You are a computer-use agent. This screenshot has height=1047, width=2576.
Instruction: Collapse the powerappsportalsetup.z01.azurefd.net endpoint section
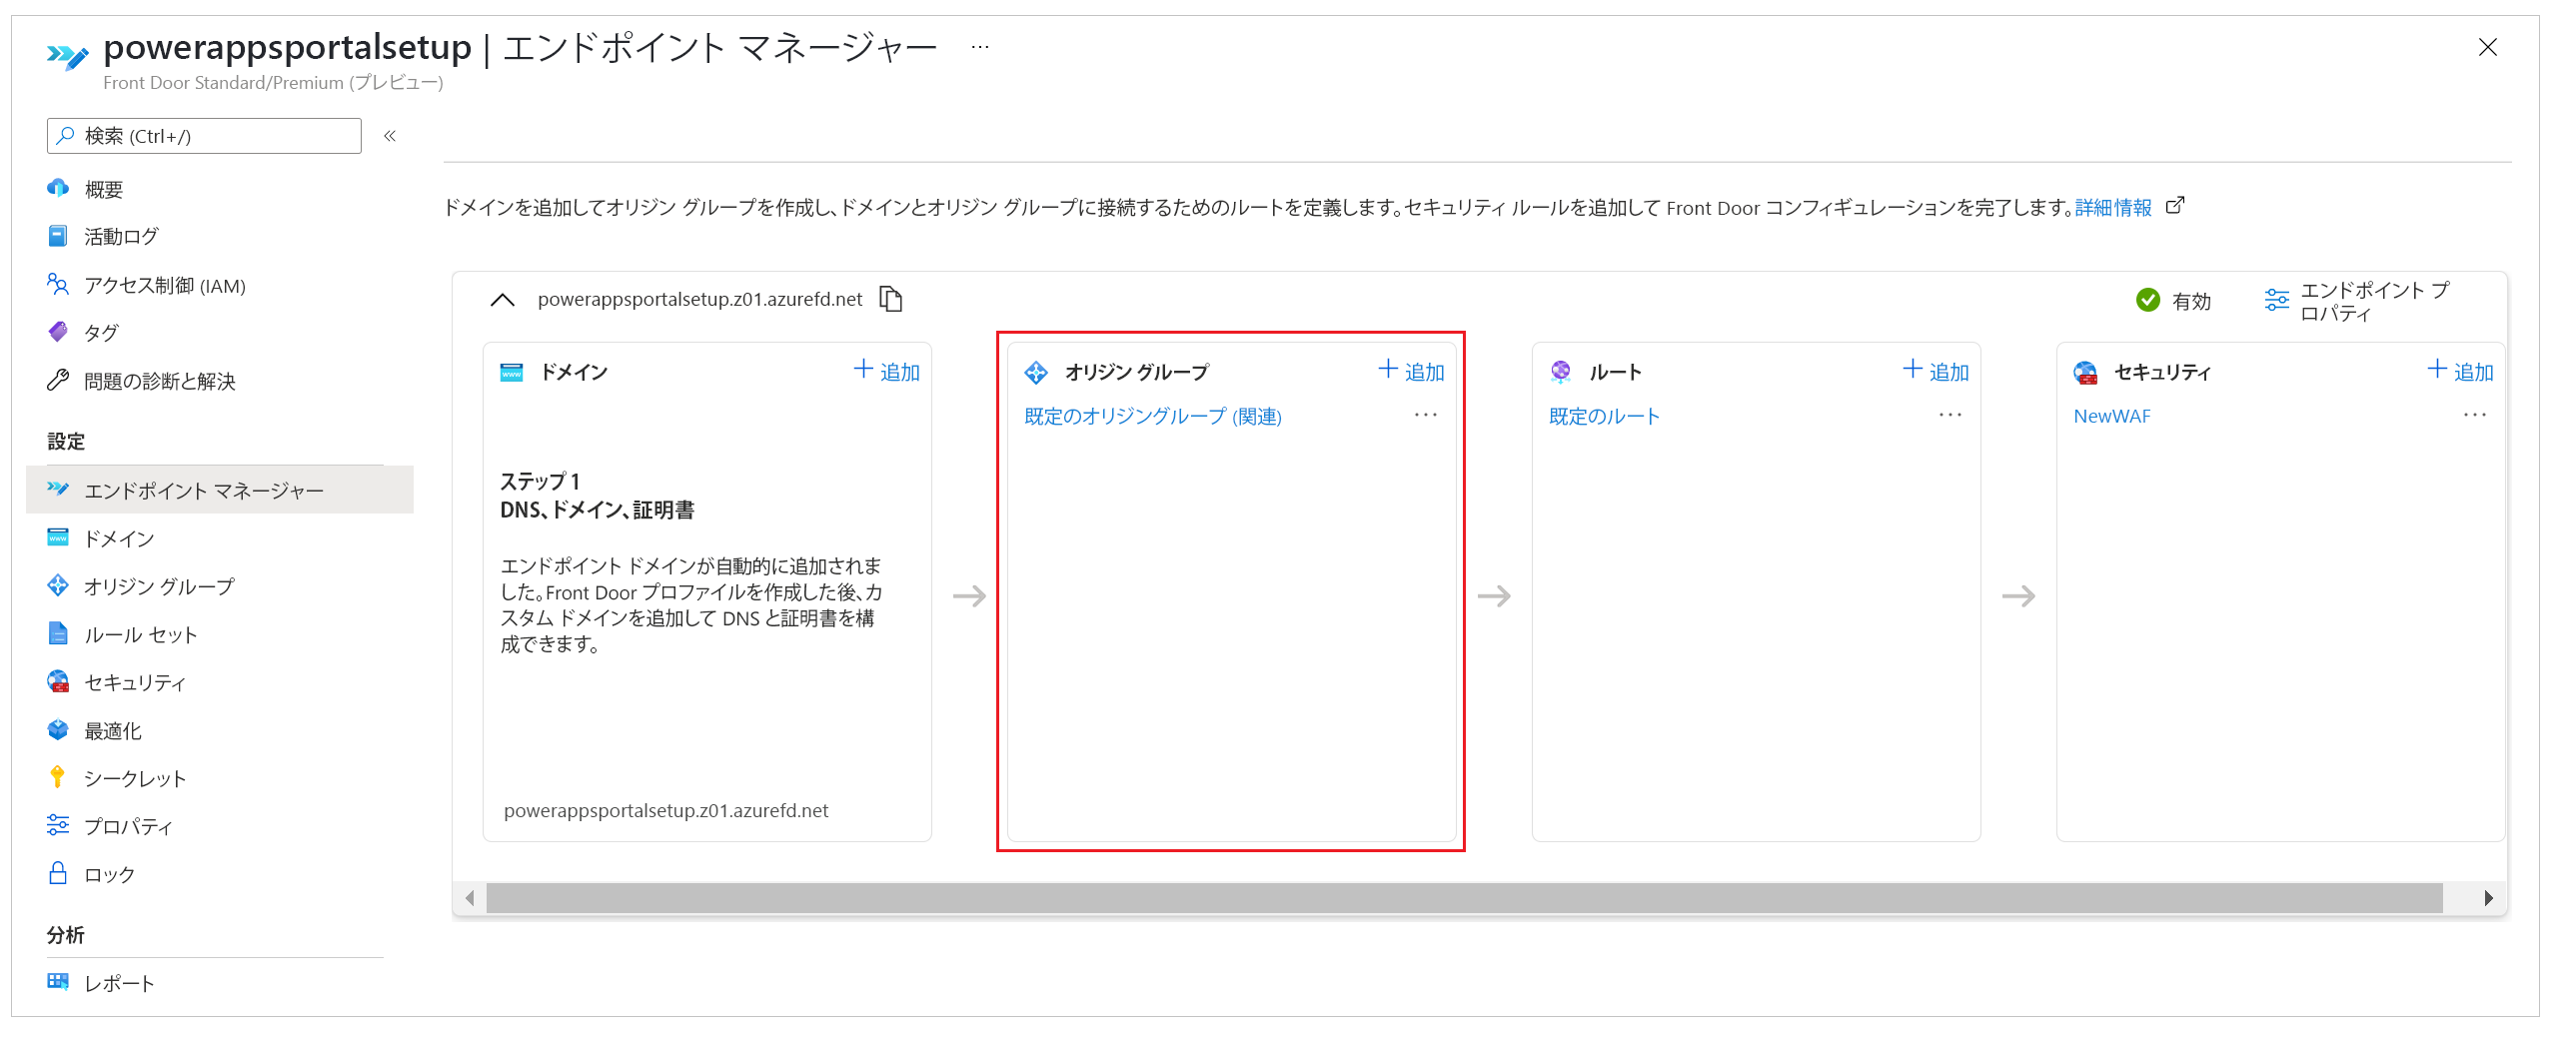pos(502,300)
